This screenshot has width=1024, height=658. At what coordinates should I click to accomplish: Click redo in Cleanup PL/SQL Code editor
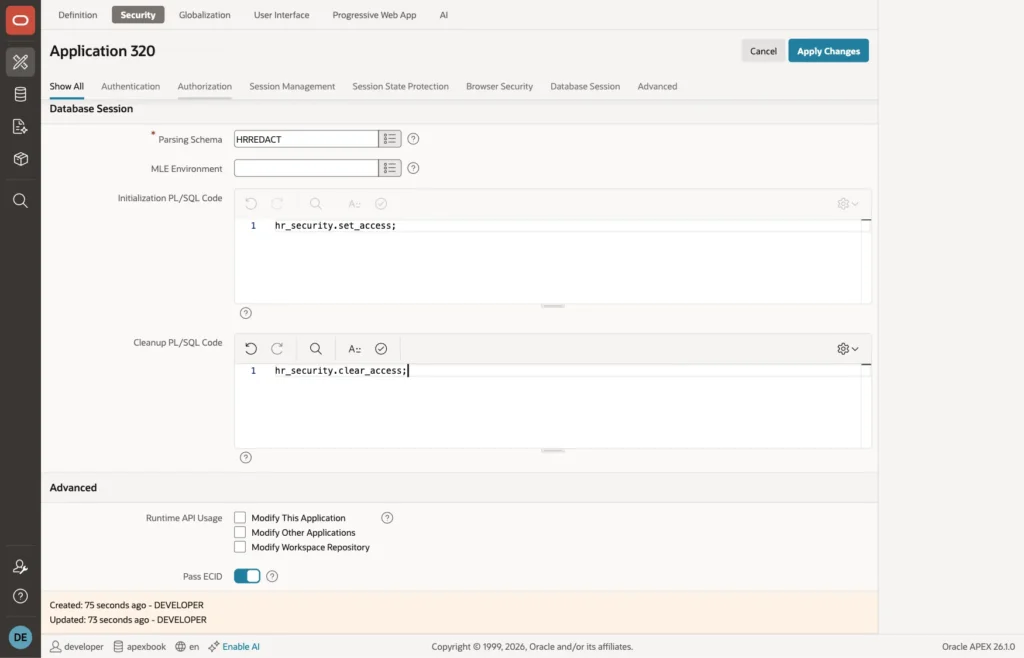[277, 349]
